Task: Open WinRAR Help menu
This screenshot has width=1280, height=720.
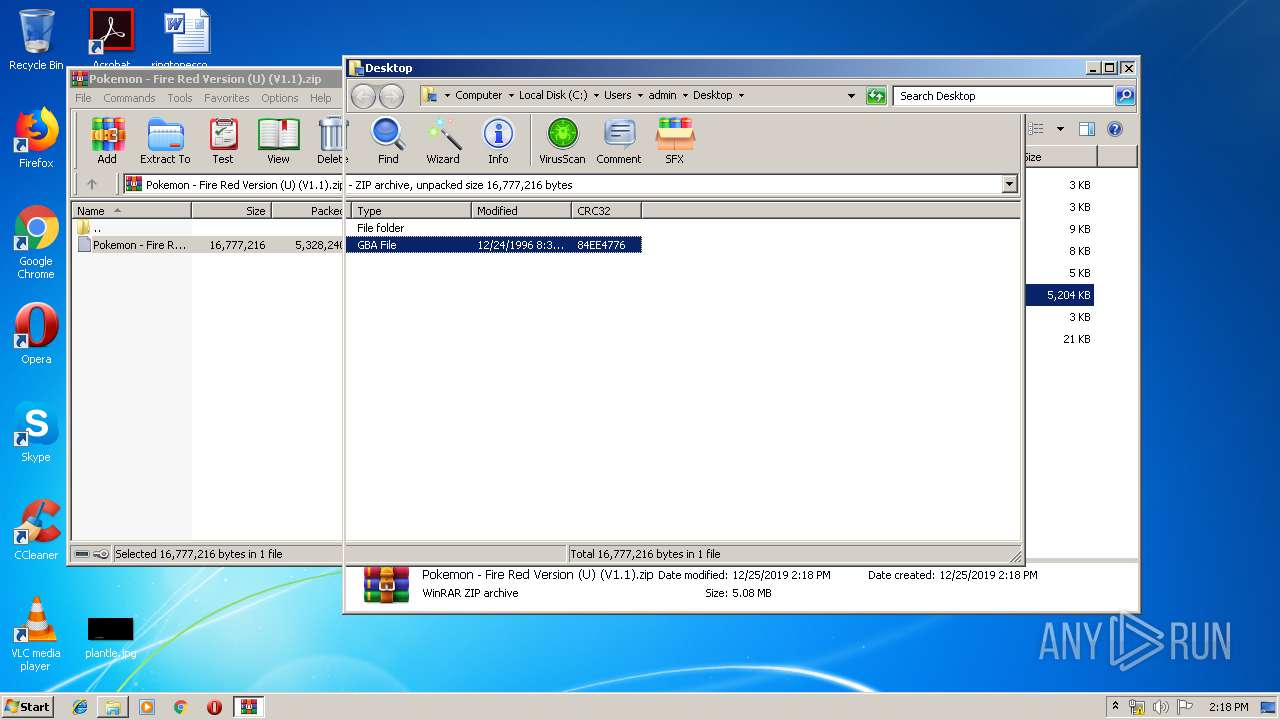Action: tap(320, 98)
